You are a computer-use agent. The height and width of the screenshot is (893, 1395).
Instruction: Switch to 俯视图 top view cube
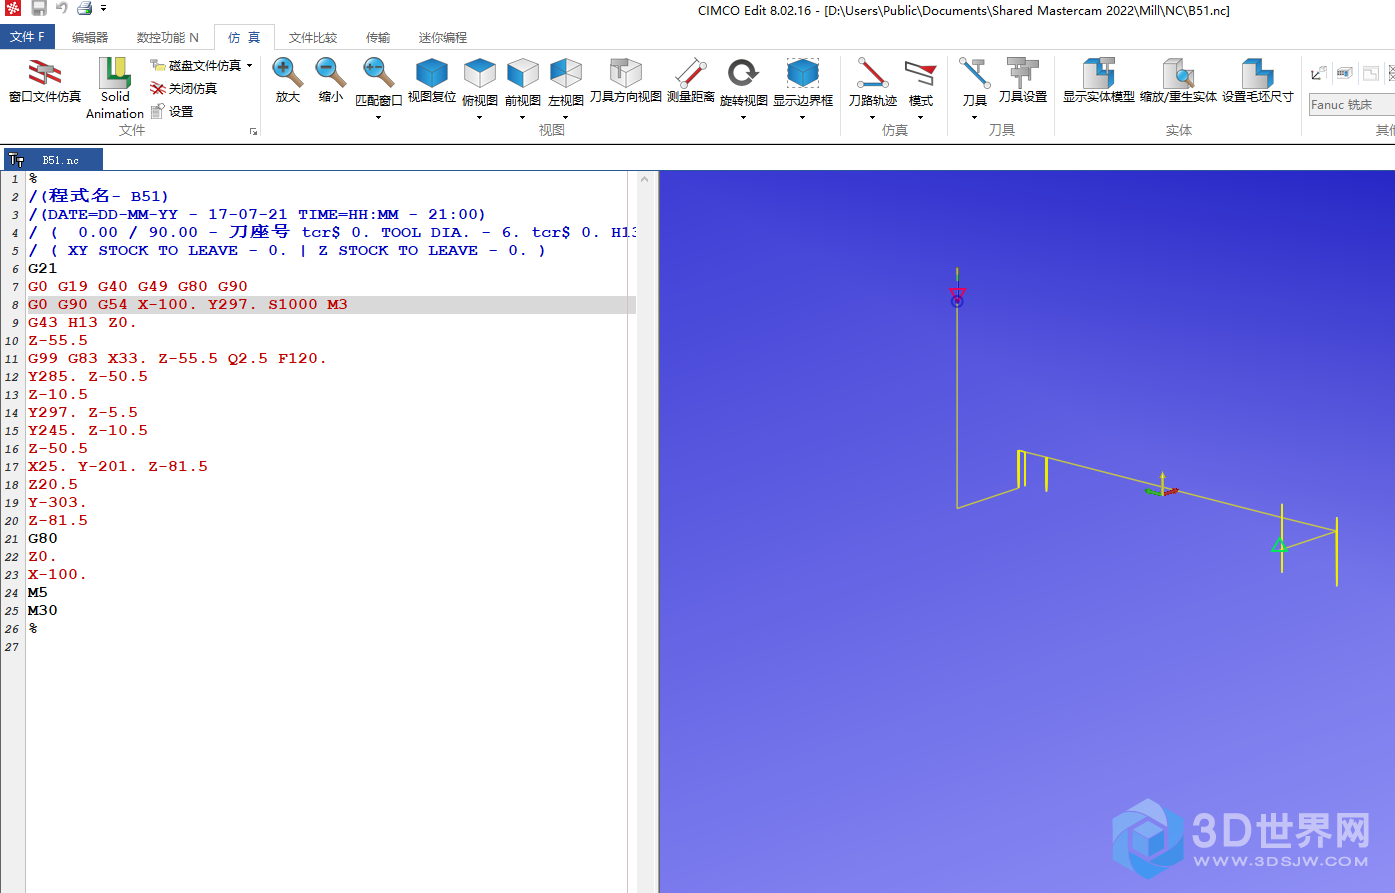(480, 73)
